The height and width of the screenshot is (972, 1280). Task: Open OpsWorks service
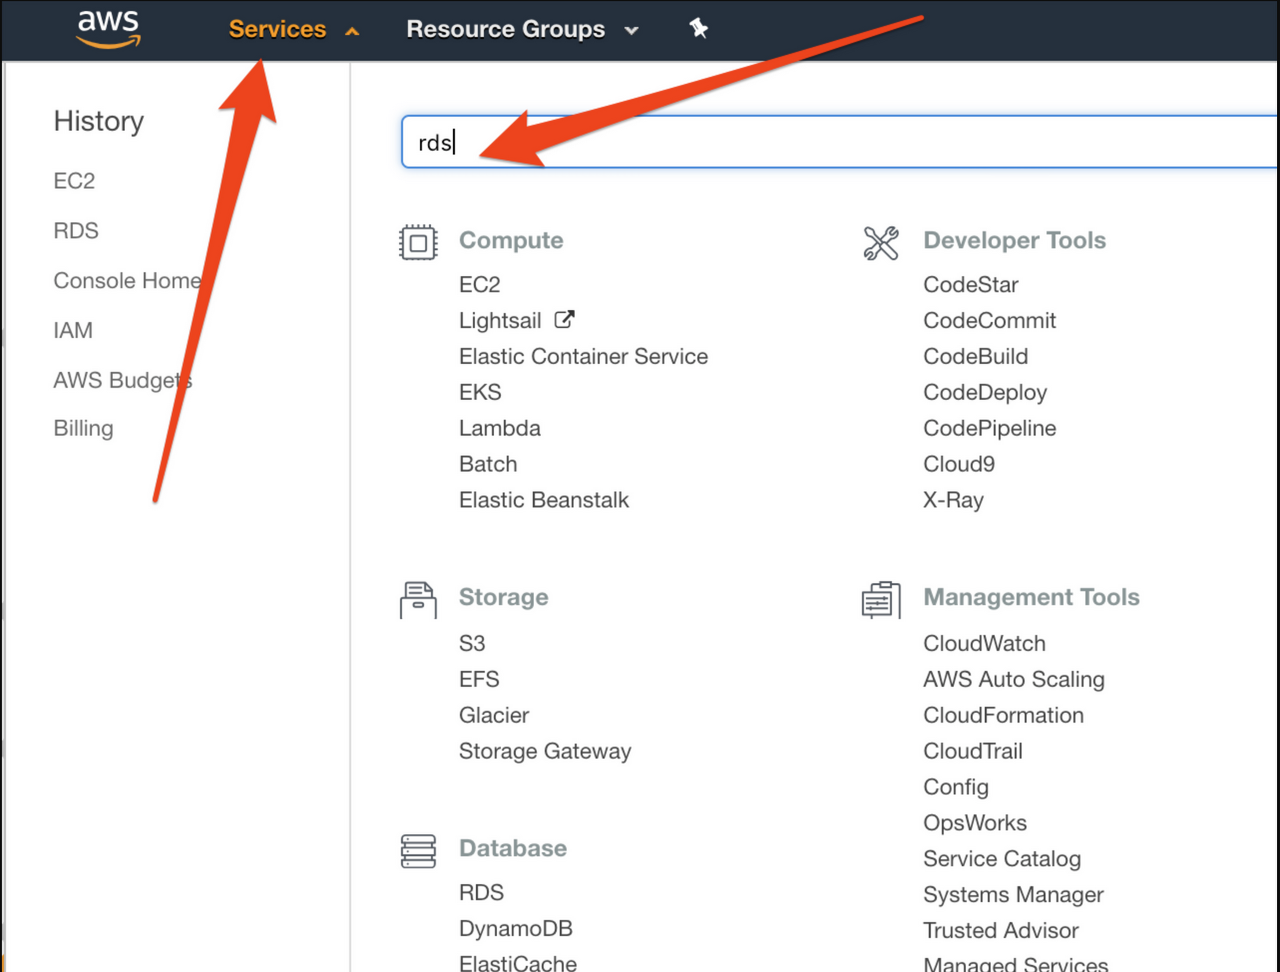click(975, 824)
